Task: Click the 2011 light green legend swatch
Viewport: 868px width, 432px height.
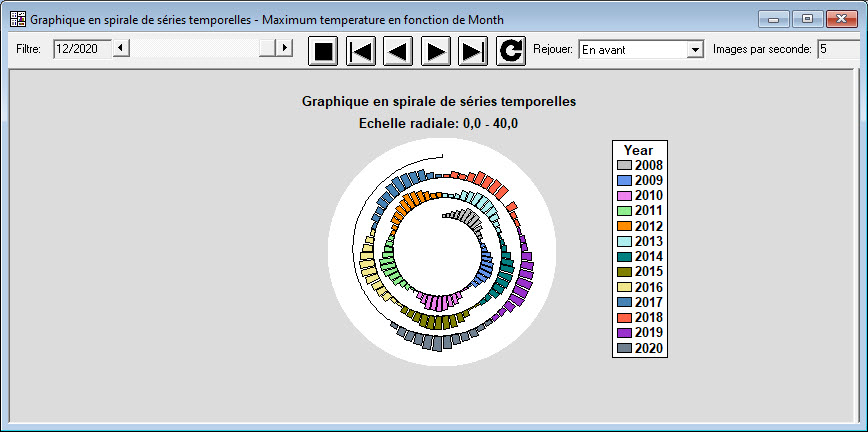Action: 624,211
